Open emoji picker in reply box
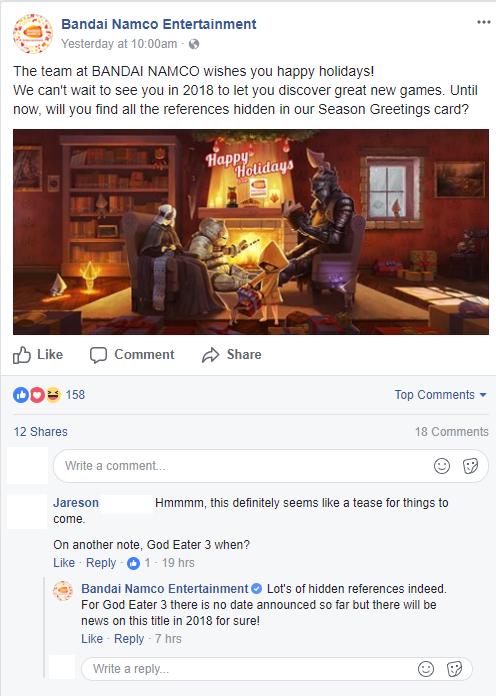Screen dimensions: 496x696 (426, 669)
